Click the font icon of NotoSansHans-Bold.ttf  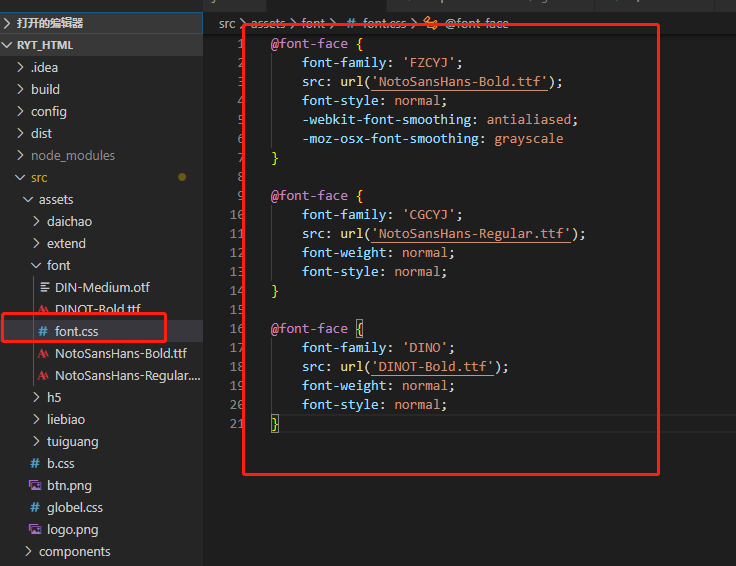click(x=43, y=353)
